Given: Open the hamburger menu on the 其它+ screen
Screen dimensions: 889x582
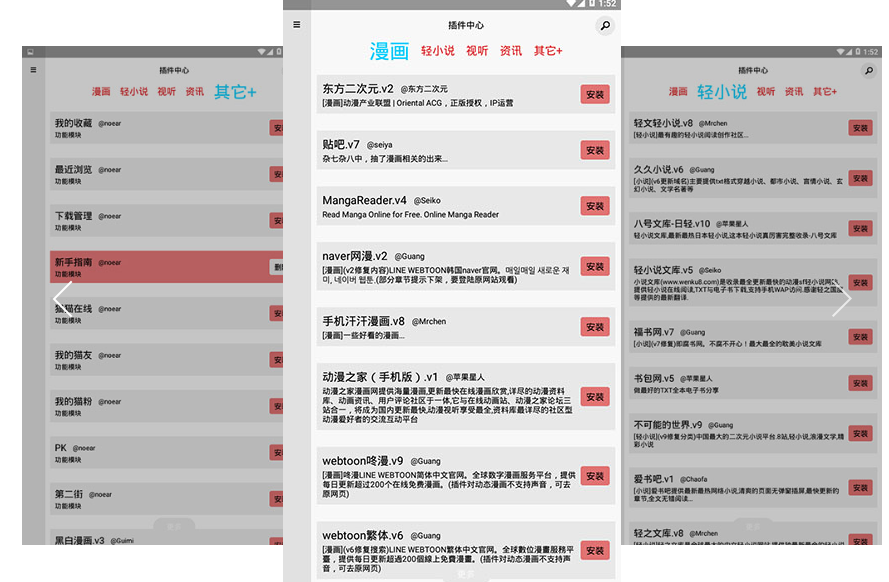Looking at the screenshot, I should (x=33, y=70).
